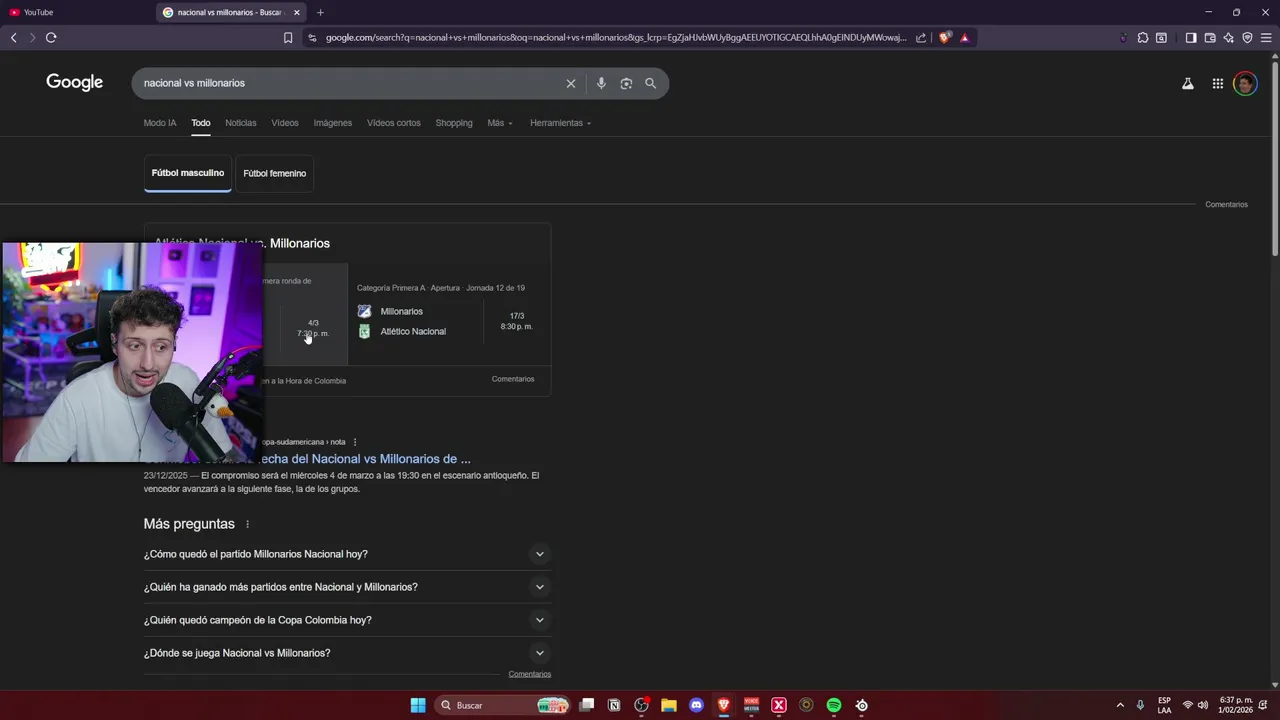Image resolution: width=1280 pixels, height=720 pixels.
Task: Open Comentarios link at the top right of results
Action: [1226, 204]
